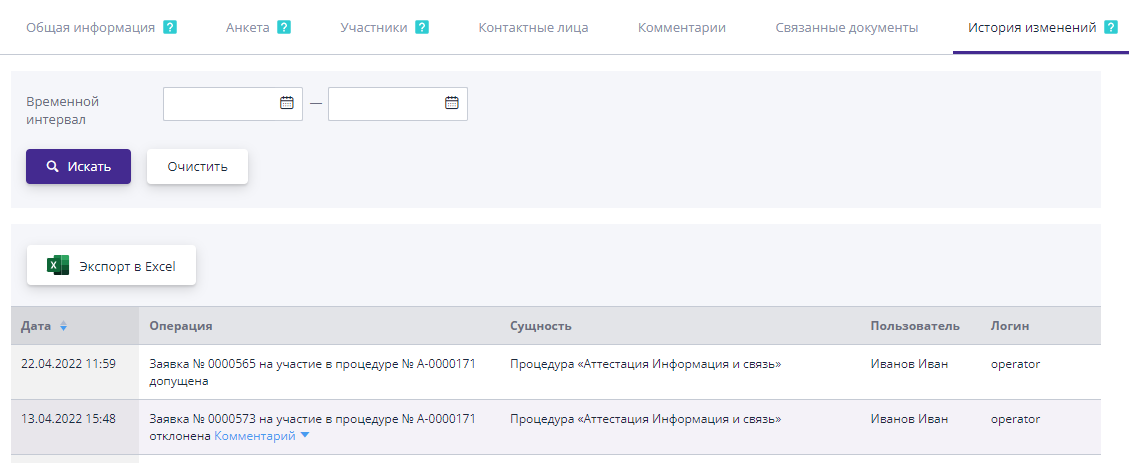Open calendar picker for end date
The width and height of the screenshot is (1129, 463).
tap(451, 103)
